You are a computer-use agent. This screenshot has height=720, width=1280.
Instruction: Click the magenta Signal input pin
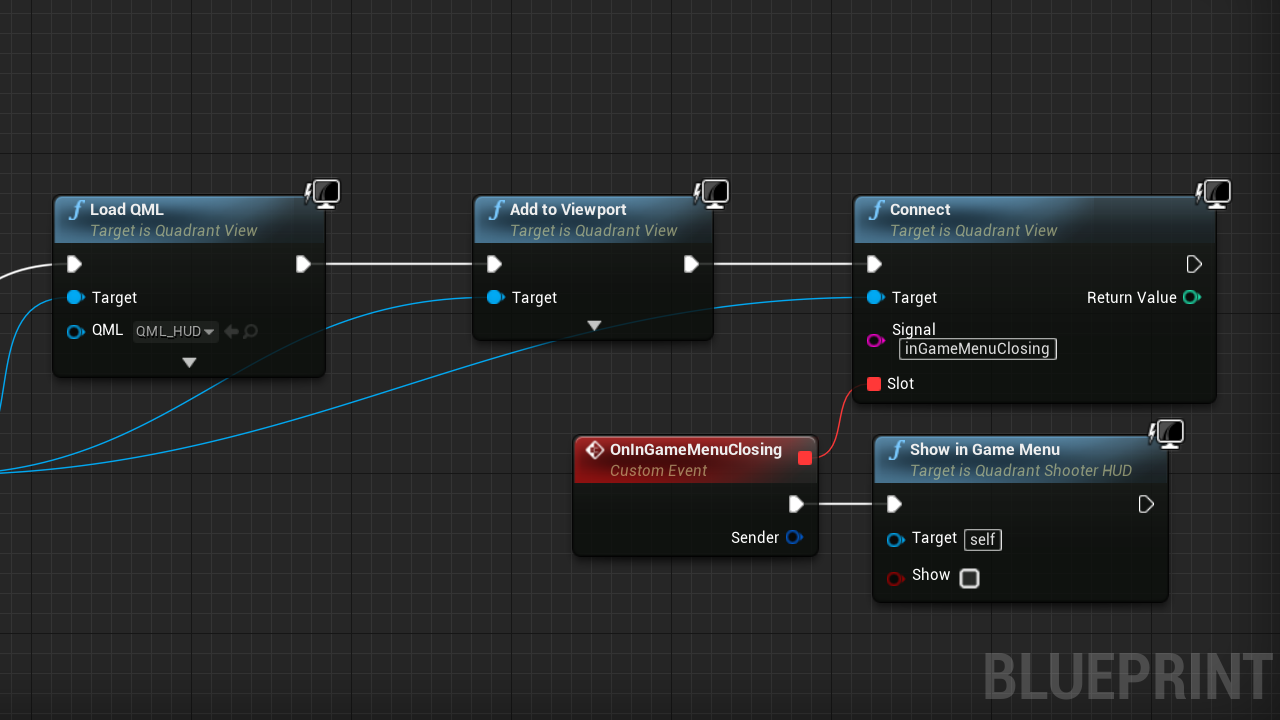click(x=875, y=340)
